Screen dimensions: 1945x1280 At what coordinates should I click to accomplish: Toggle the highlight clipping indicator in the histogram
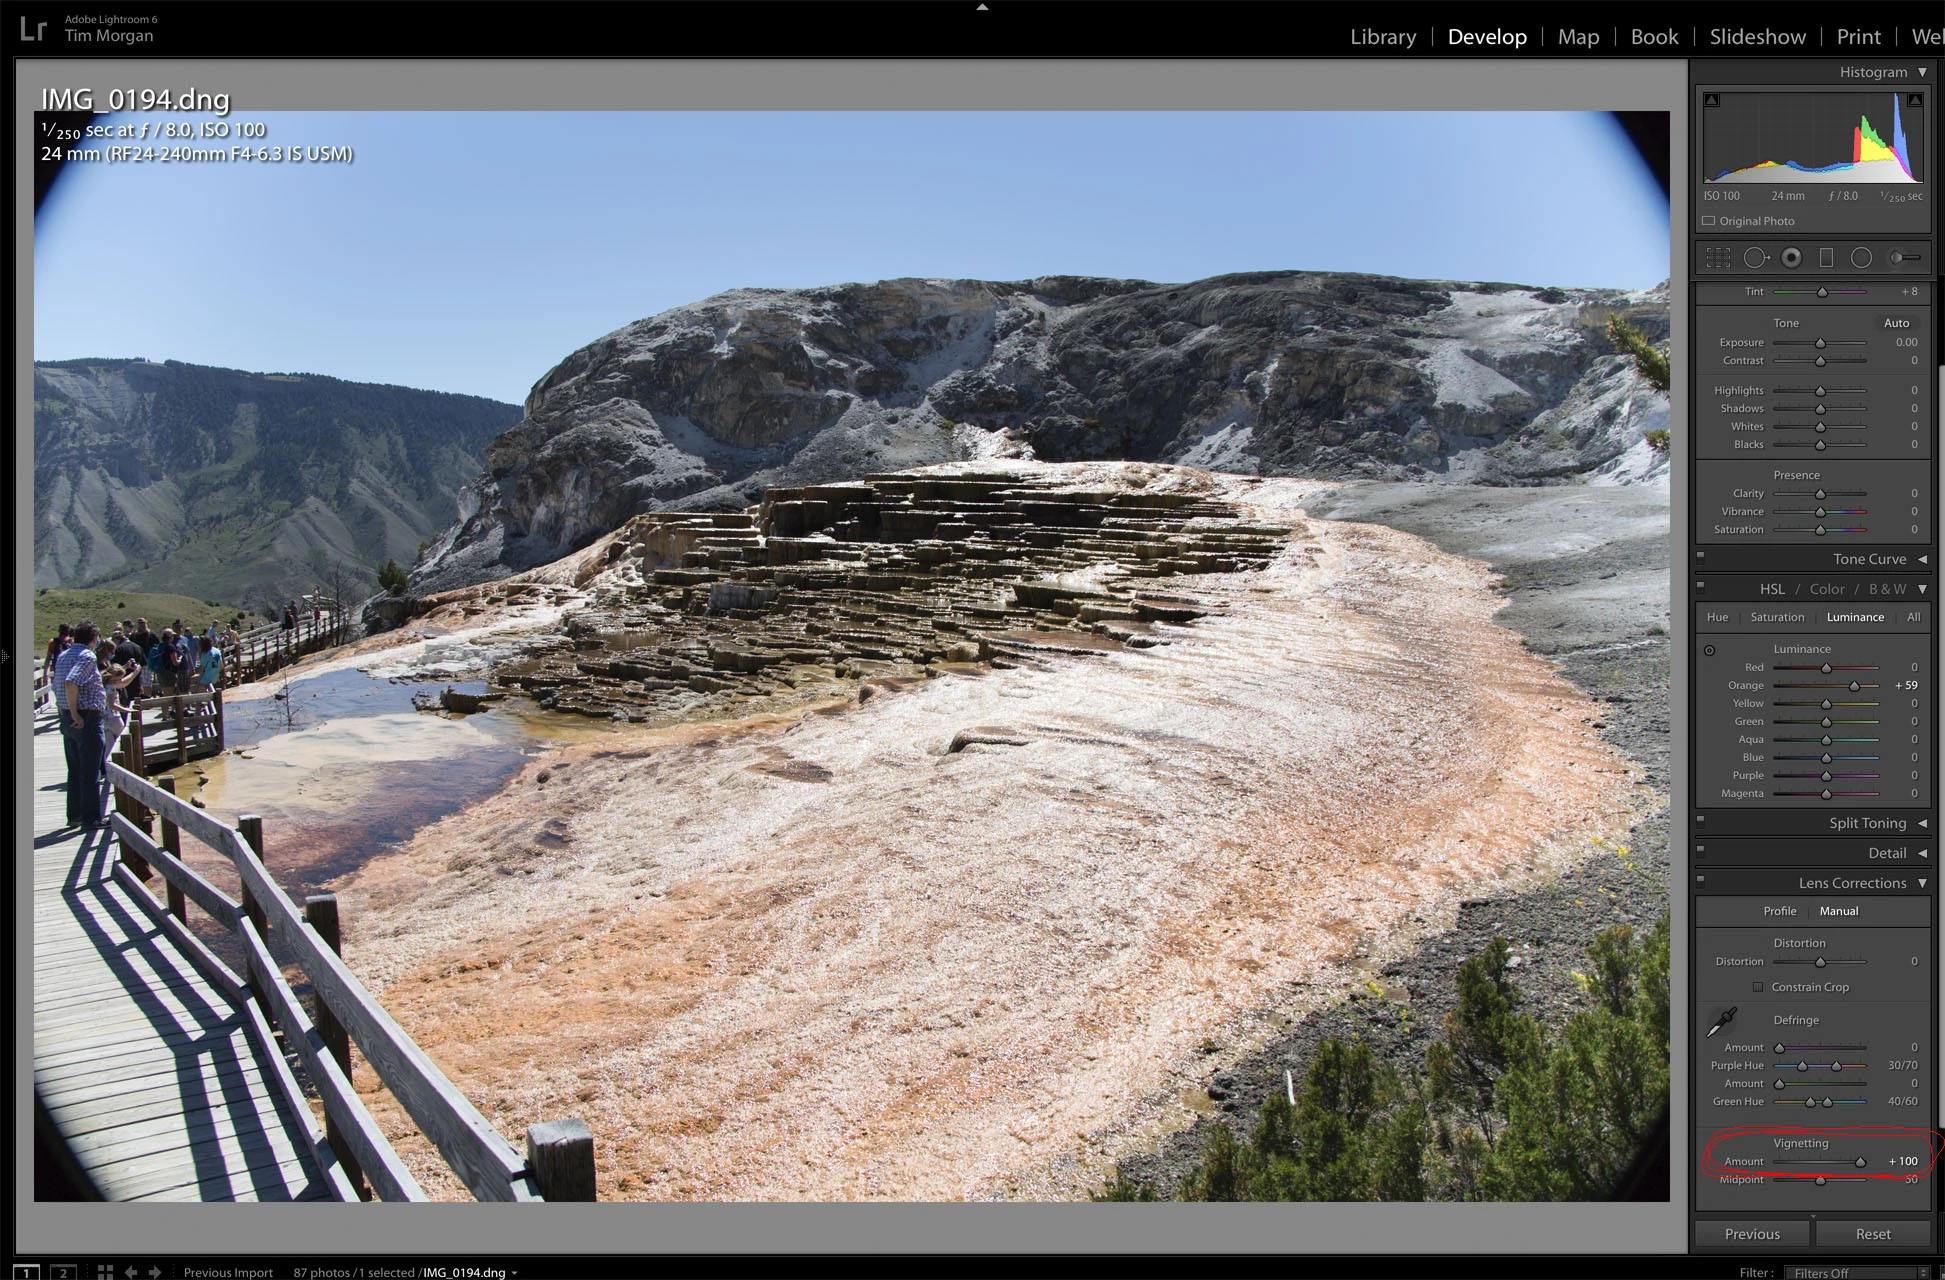[x=1914, y=100]
